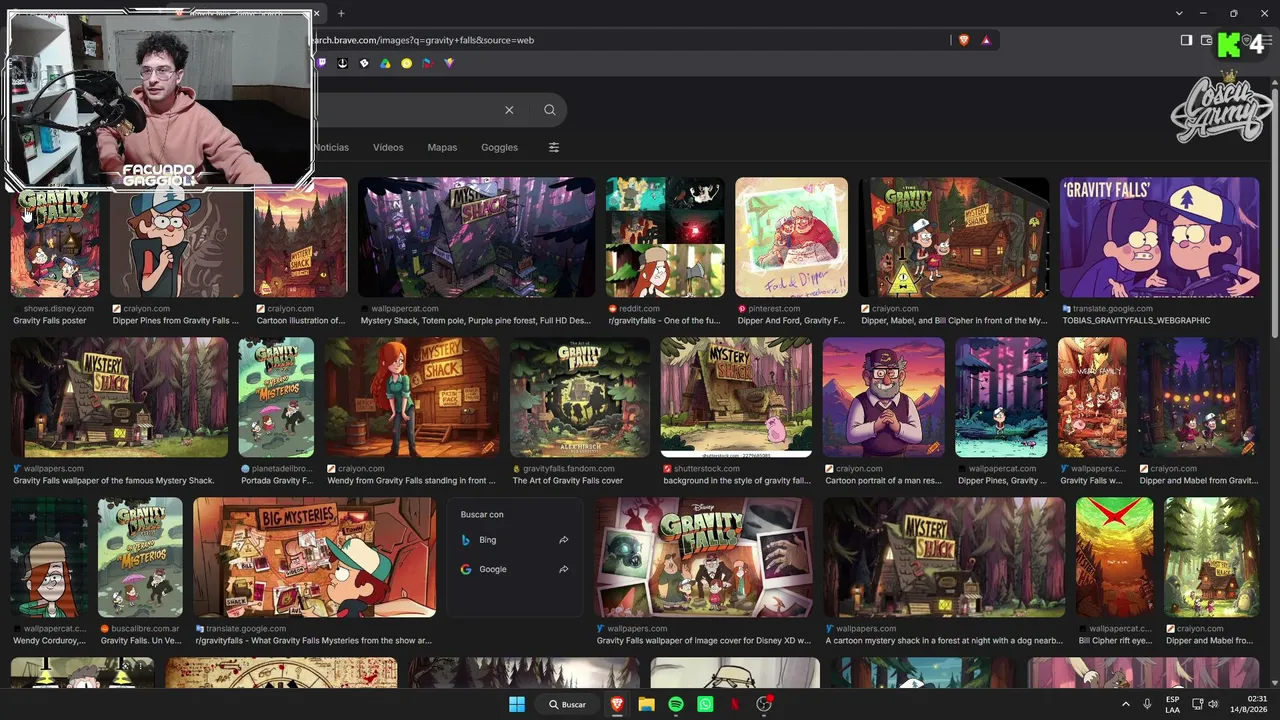Click the Brave Shields lion icon in address bar
The width and height of the screenshot is (1280, 720).
pos(964,40)
